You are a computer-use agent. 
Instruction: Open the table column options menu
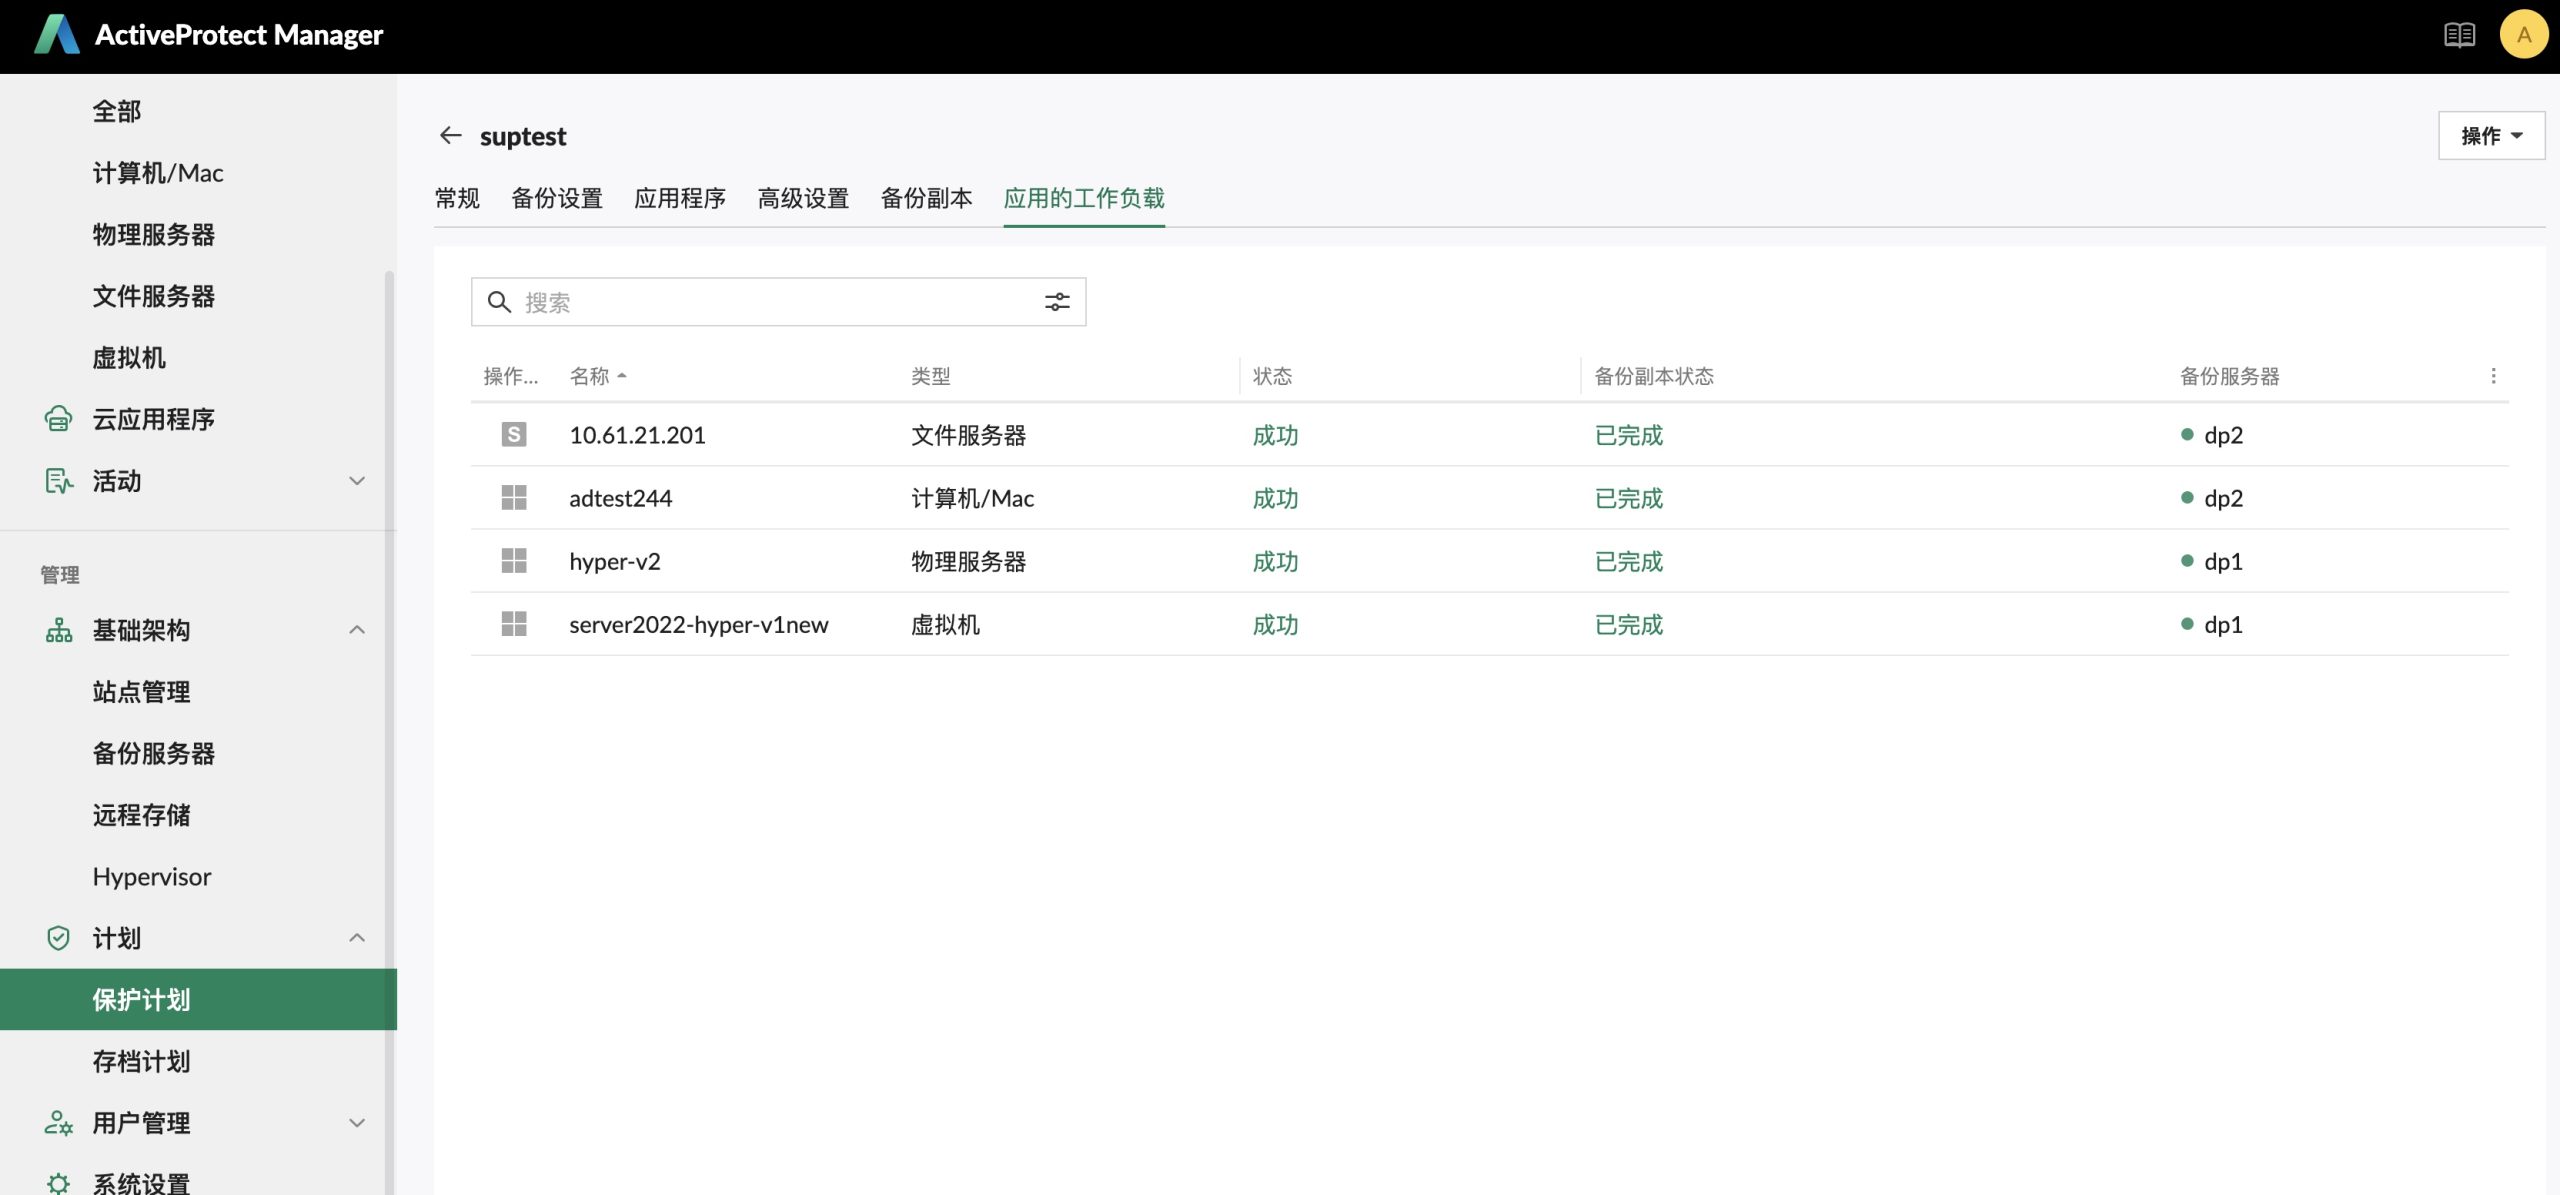click(x=2493, y=376)
